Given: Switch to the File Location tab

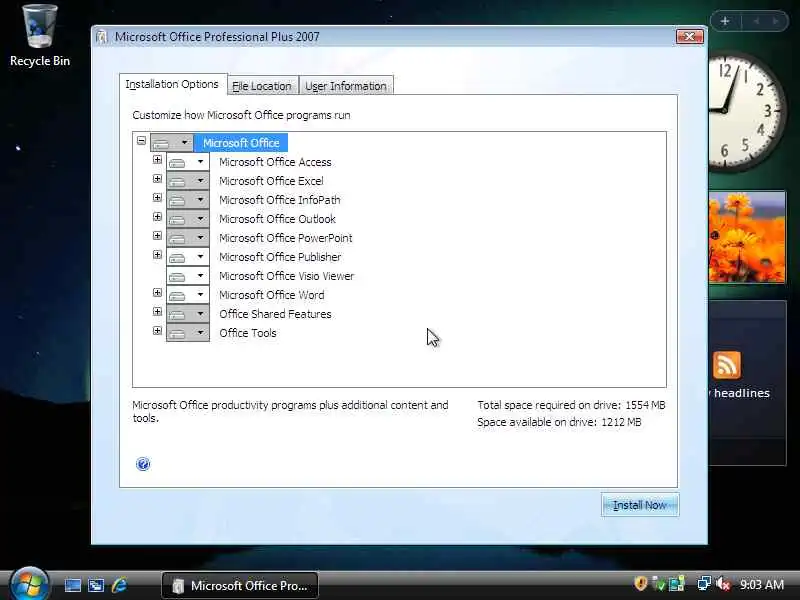Looking at the screenshot, I should coord(262,86).
